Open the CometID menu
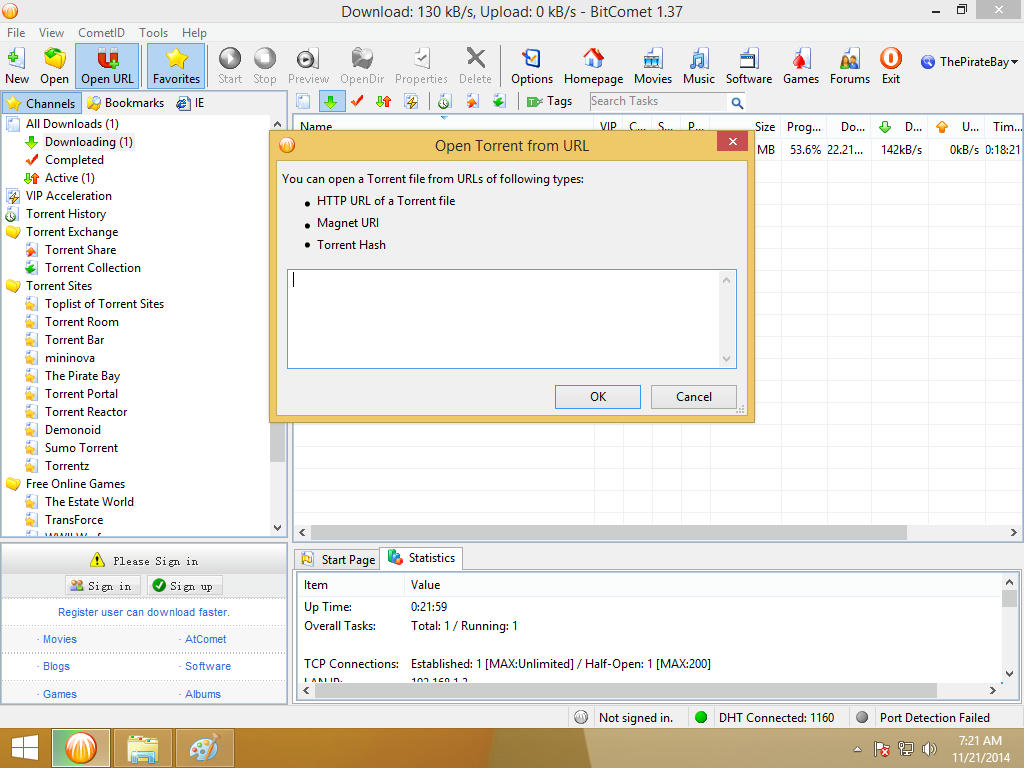Screen dimensions: 1024x768 (101, 33)
